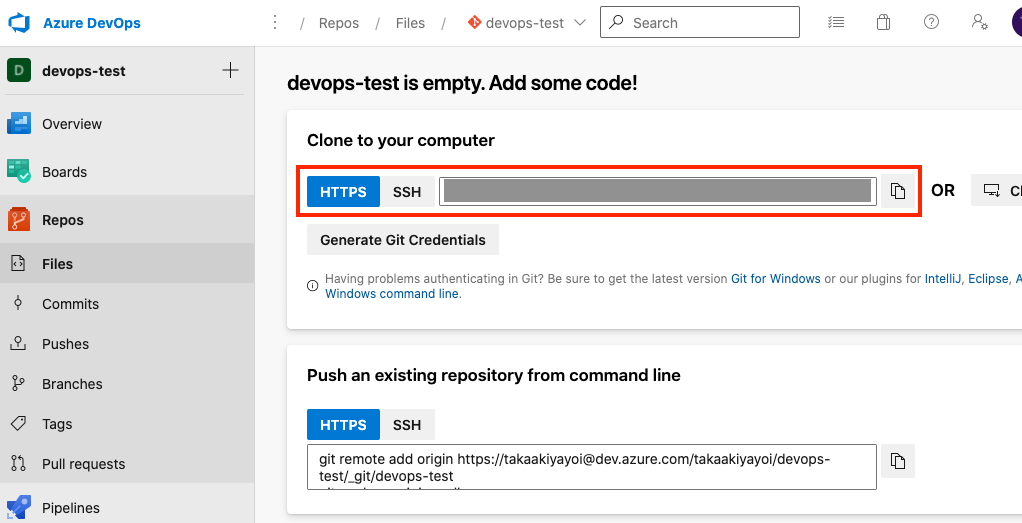1022x523 pixels.
Task: Click Generate Git Credentials button
Action: point(402,240)
